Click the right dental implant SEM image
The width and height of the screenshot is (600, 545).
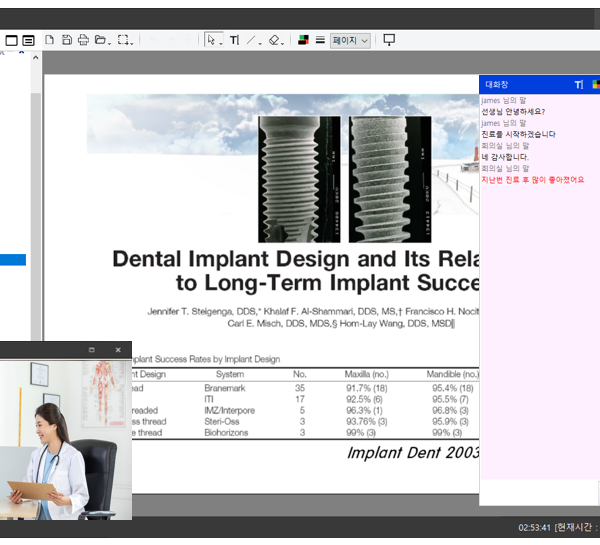tap(390, 179)
